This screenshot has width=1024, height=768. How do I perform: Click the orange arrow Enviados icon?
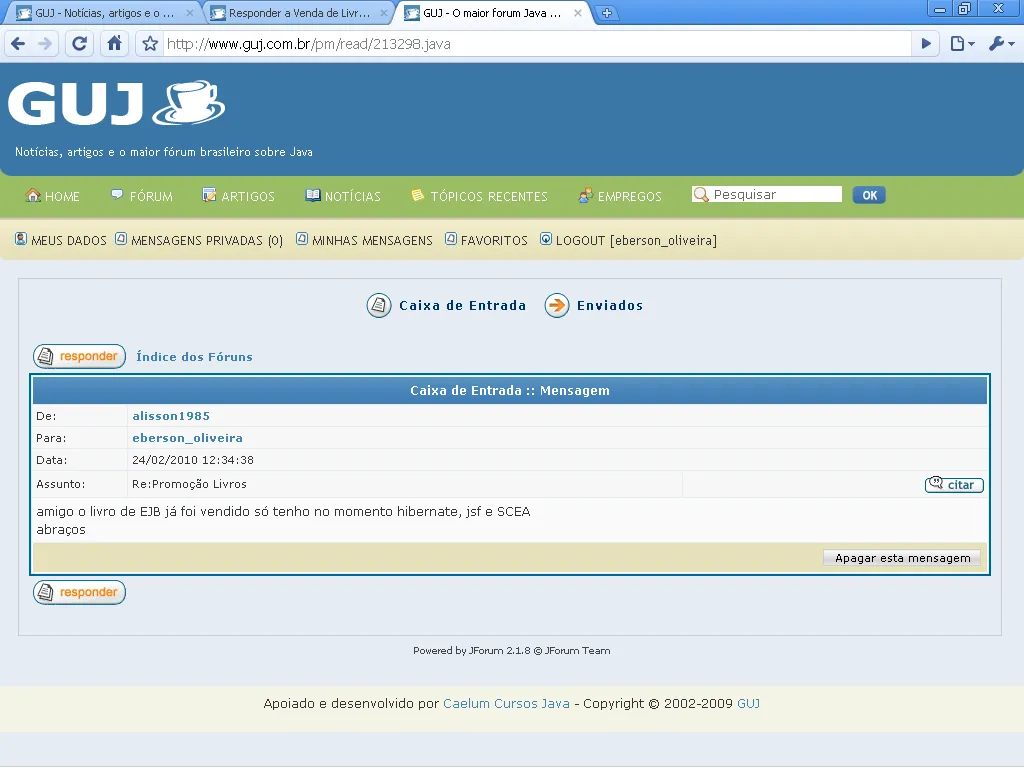coord(557,306)
